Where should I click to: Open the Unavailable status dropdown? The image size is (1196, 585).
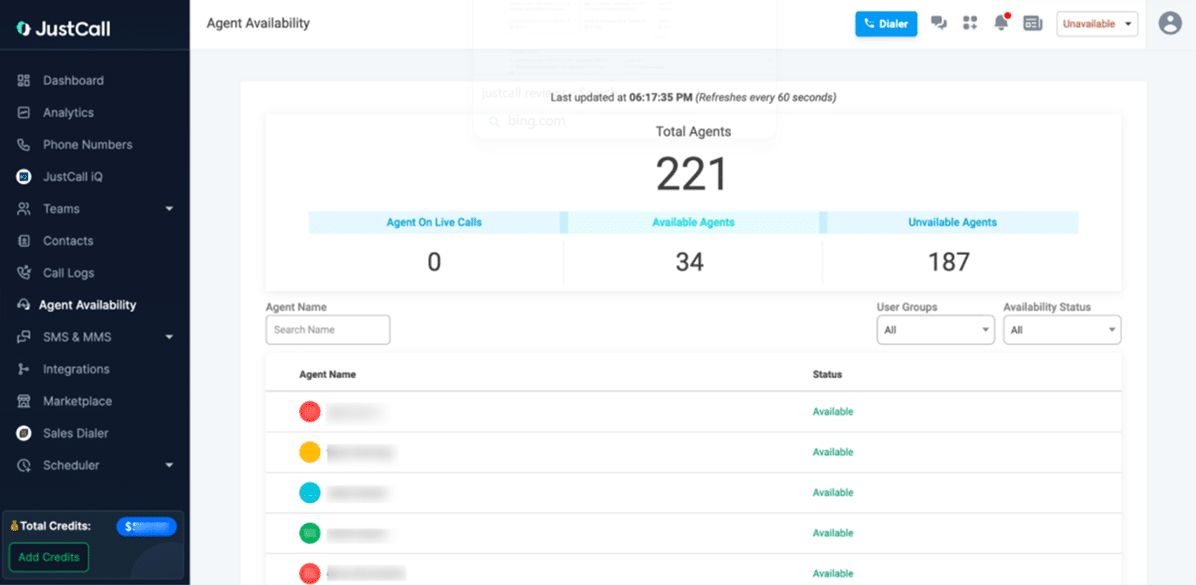click(x=1097, y=24)
